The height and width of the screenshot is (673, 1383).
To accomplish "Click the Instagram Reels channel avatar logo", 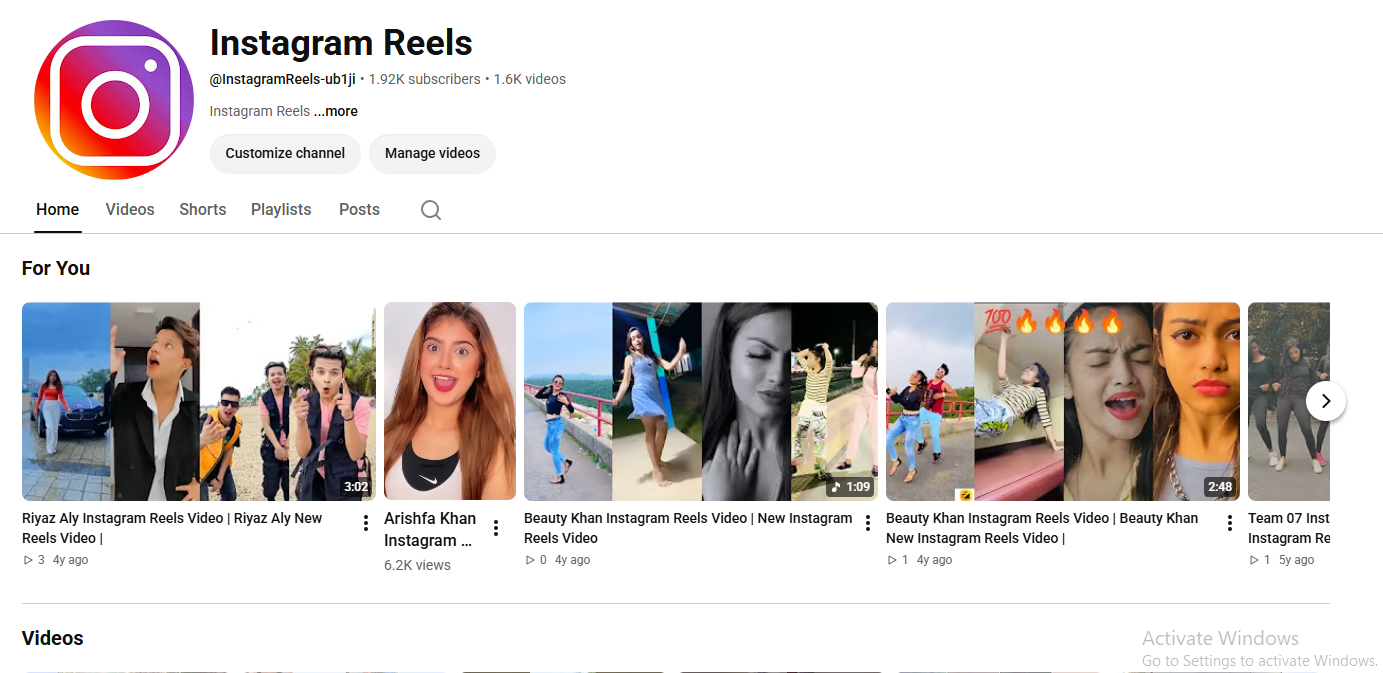I will click(x=114, y=100).
